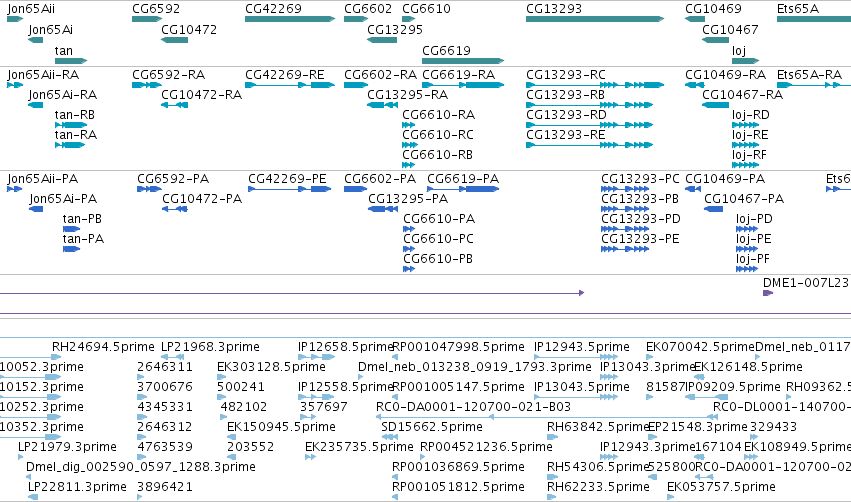Image resolution: width=851 pixels, height=502 pixels.
Task: Click EST EK070042.5prime
Action: 700,347
